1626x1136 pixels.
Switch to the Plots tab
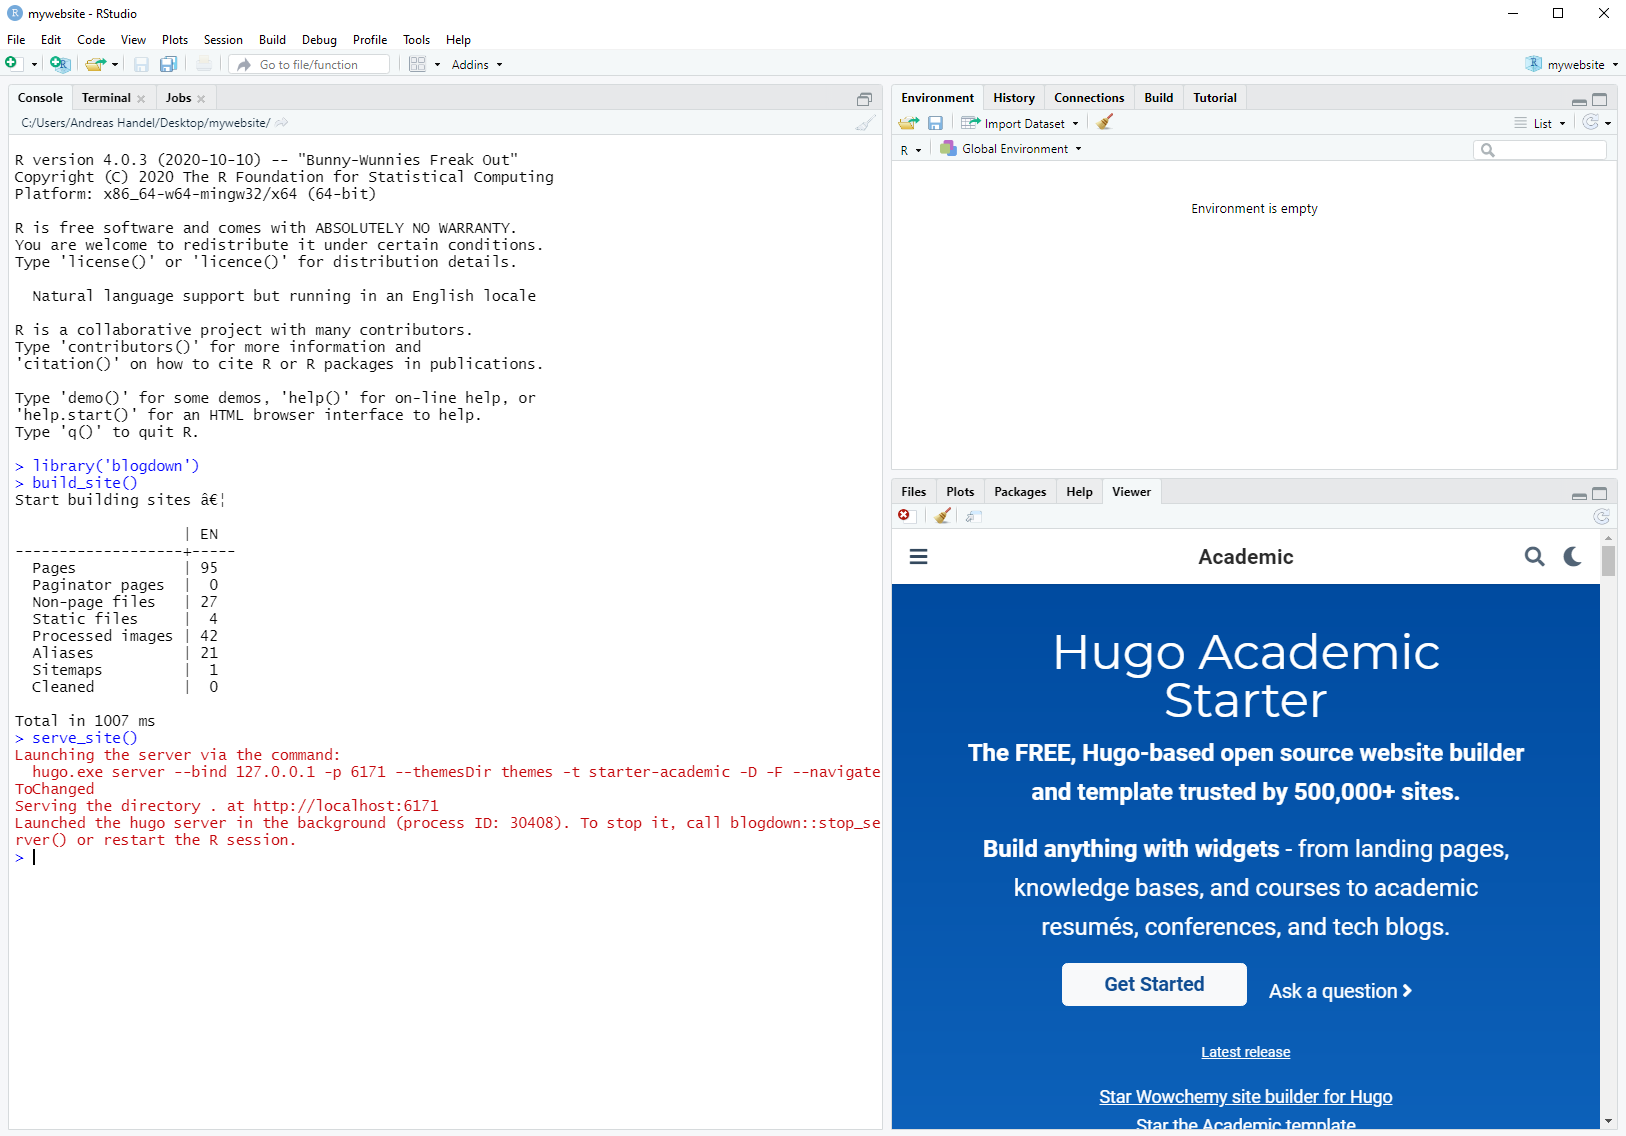[x=960, y=492]
